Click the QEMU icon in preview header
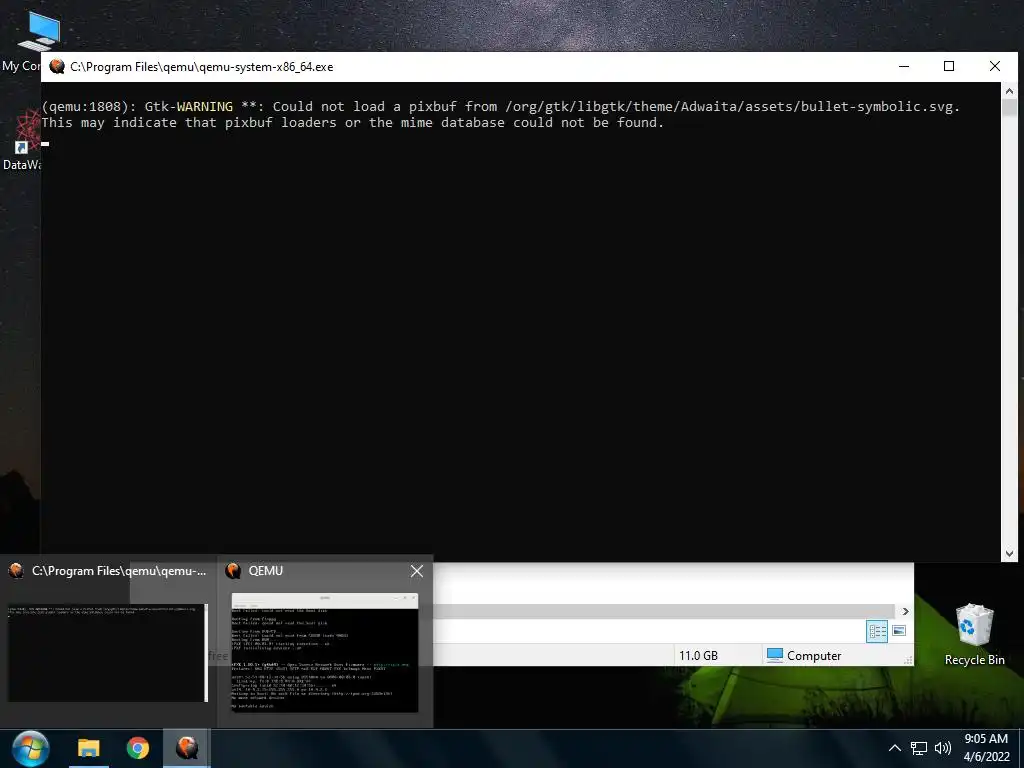This screenshot has width=1024, height=768. pos(233,571)
